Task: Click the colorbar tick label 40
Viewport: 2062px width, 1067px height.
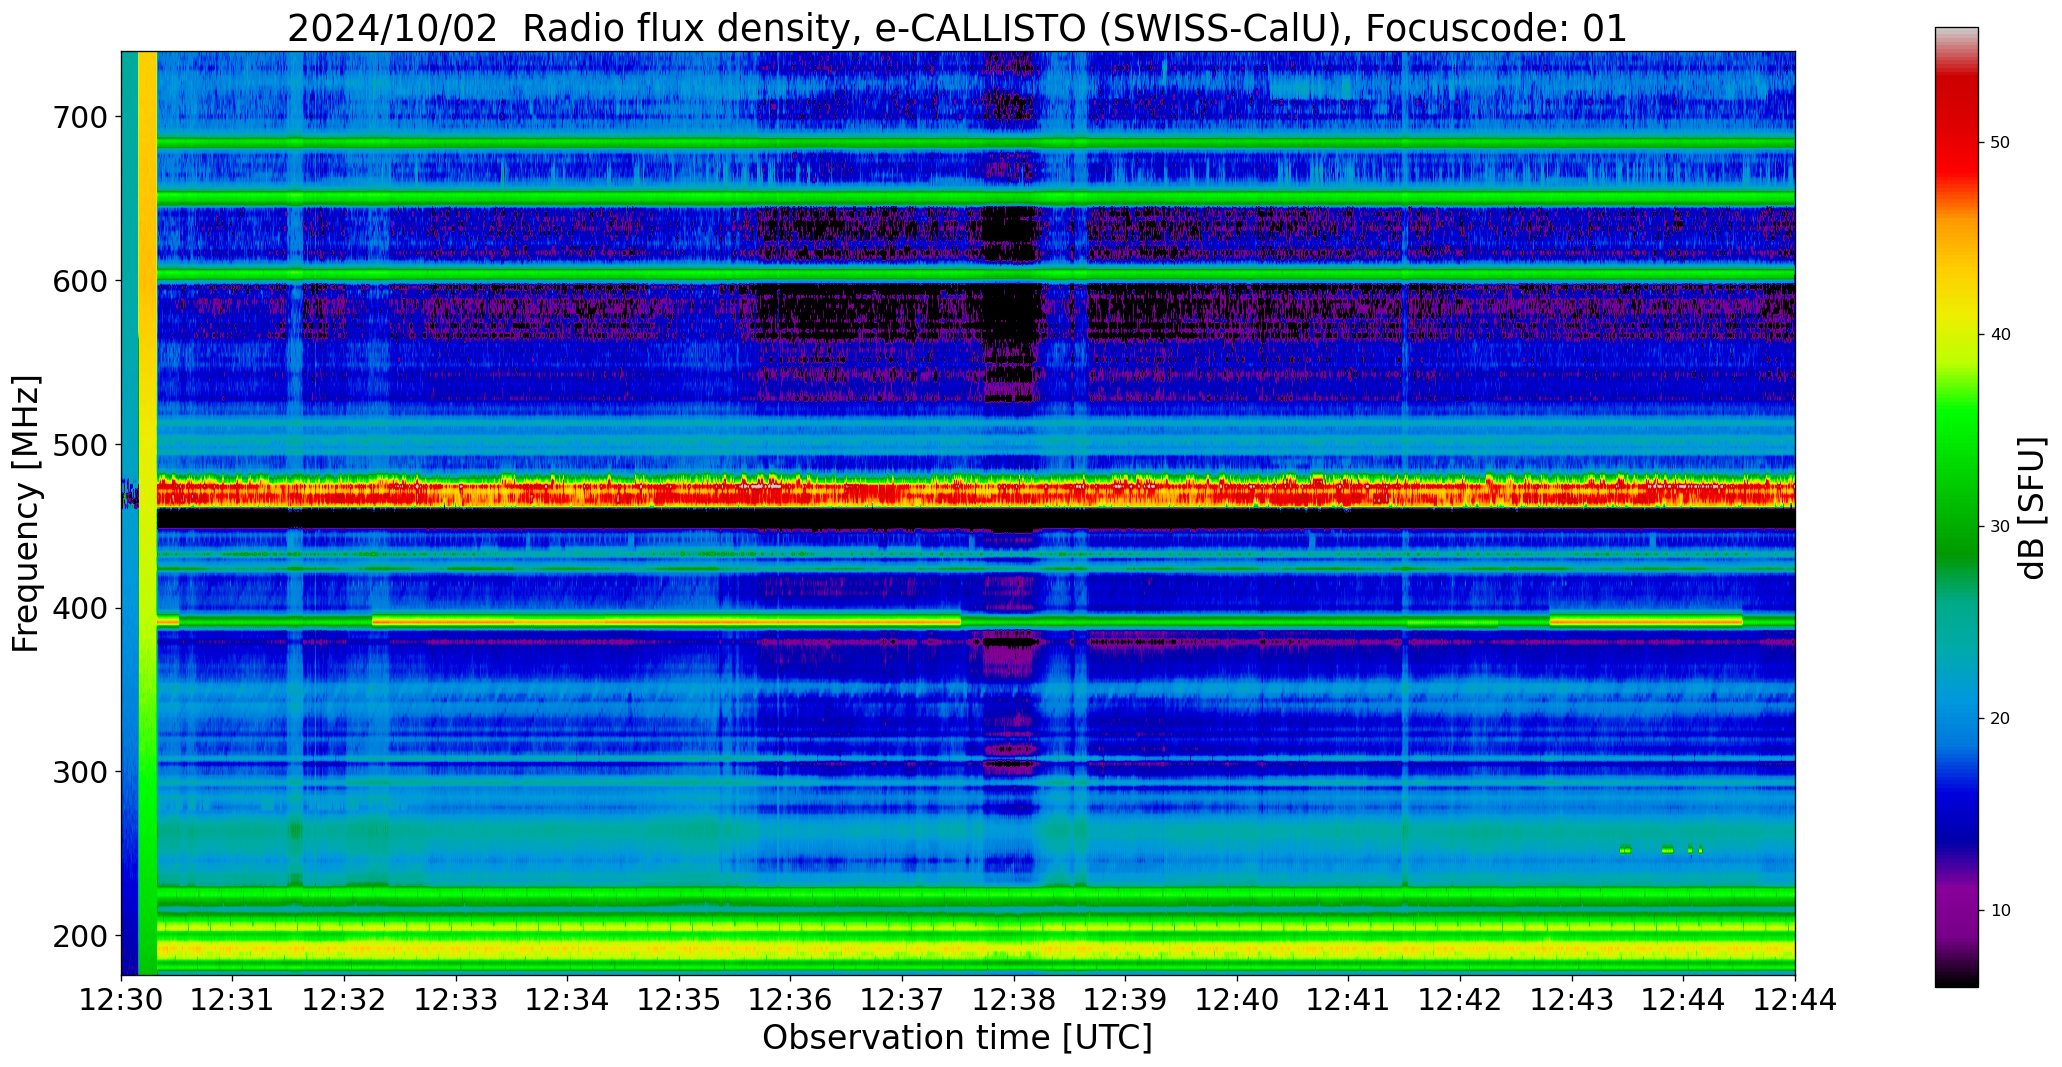Action: (x=2000, y=335)
